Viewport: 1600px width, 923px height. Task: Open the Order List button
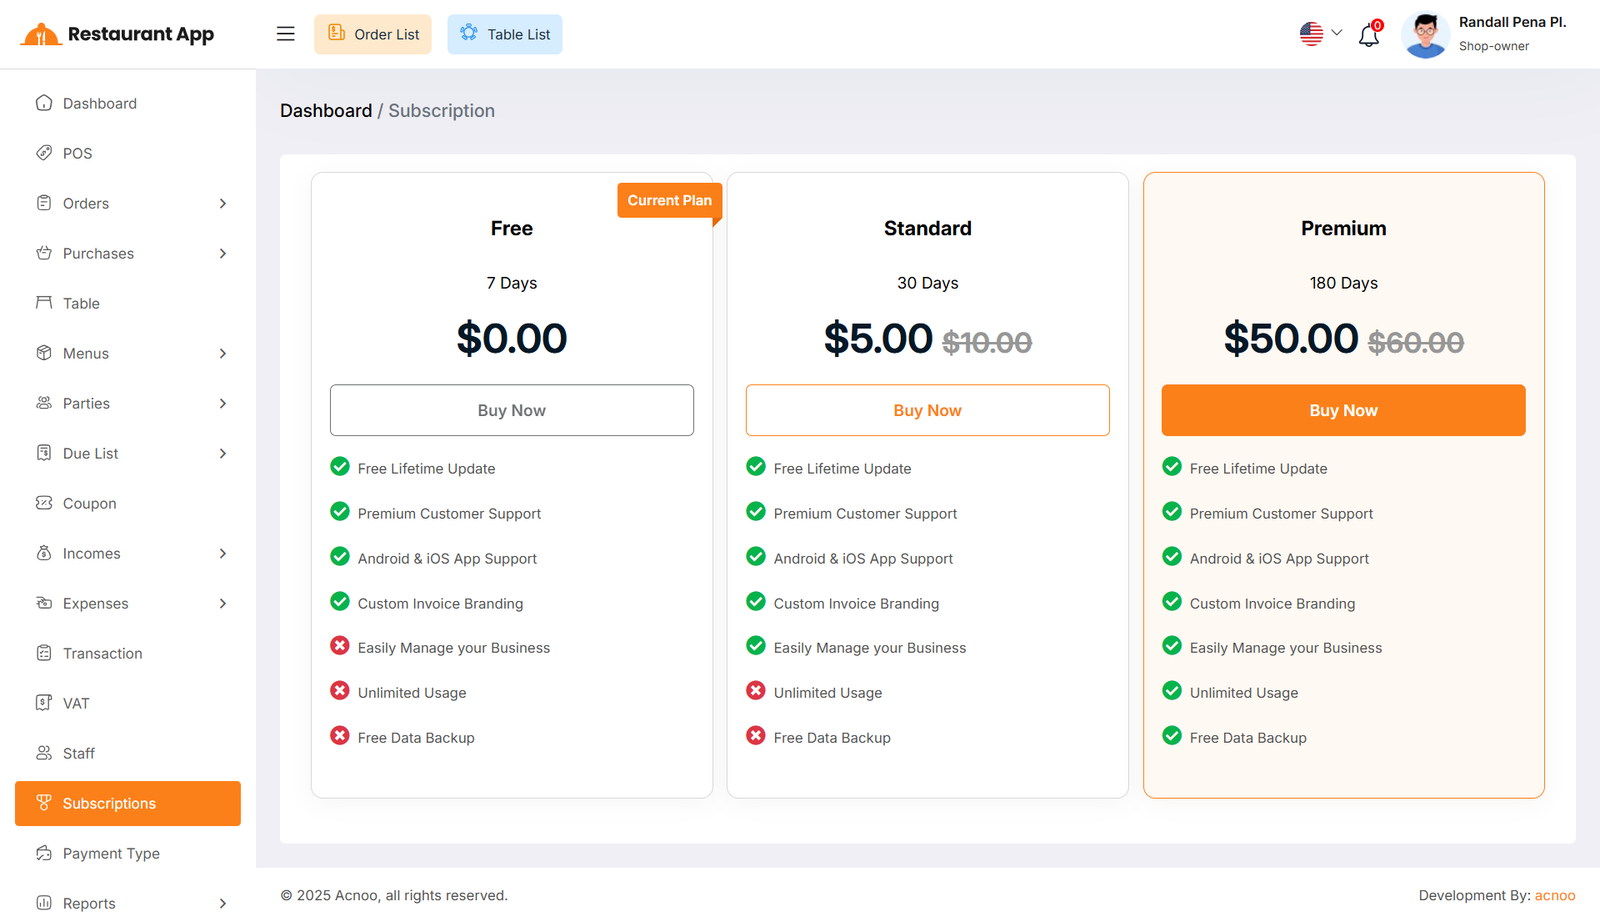(373, 35)
